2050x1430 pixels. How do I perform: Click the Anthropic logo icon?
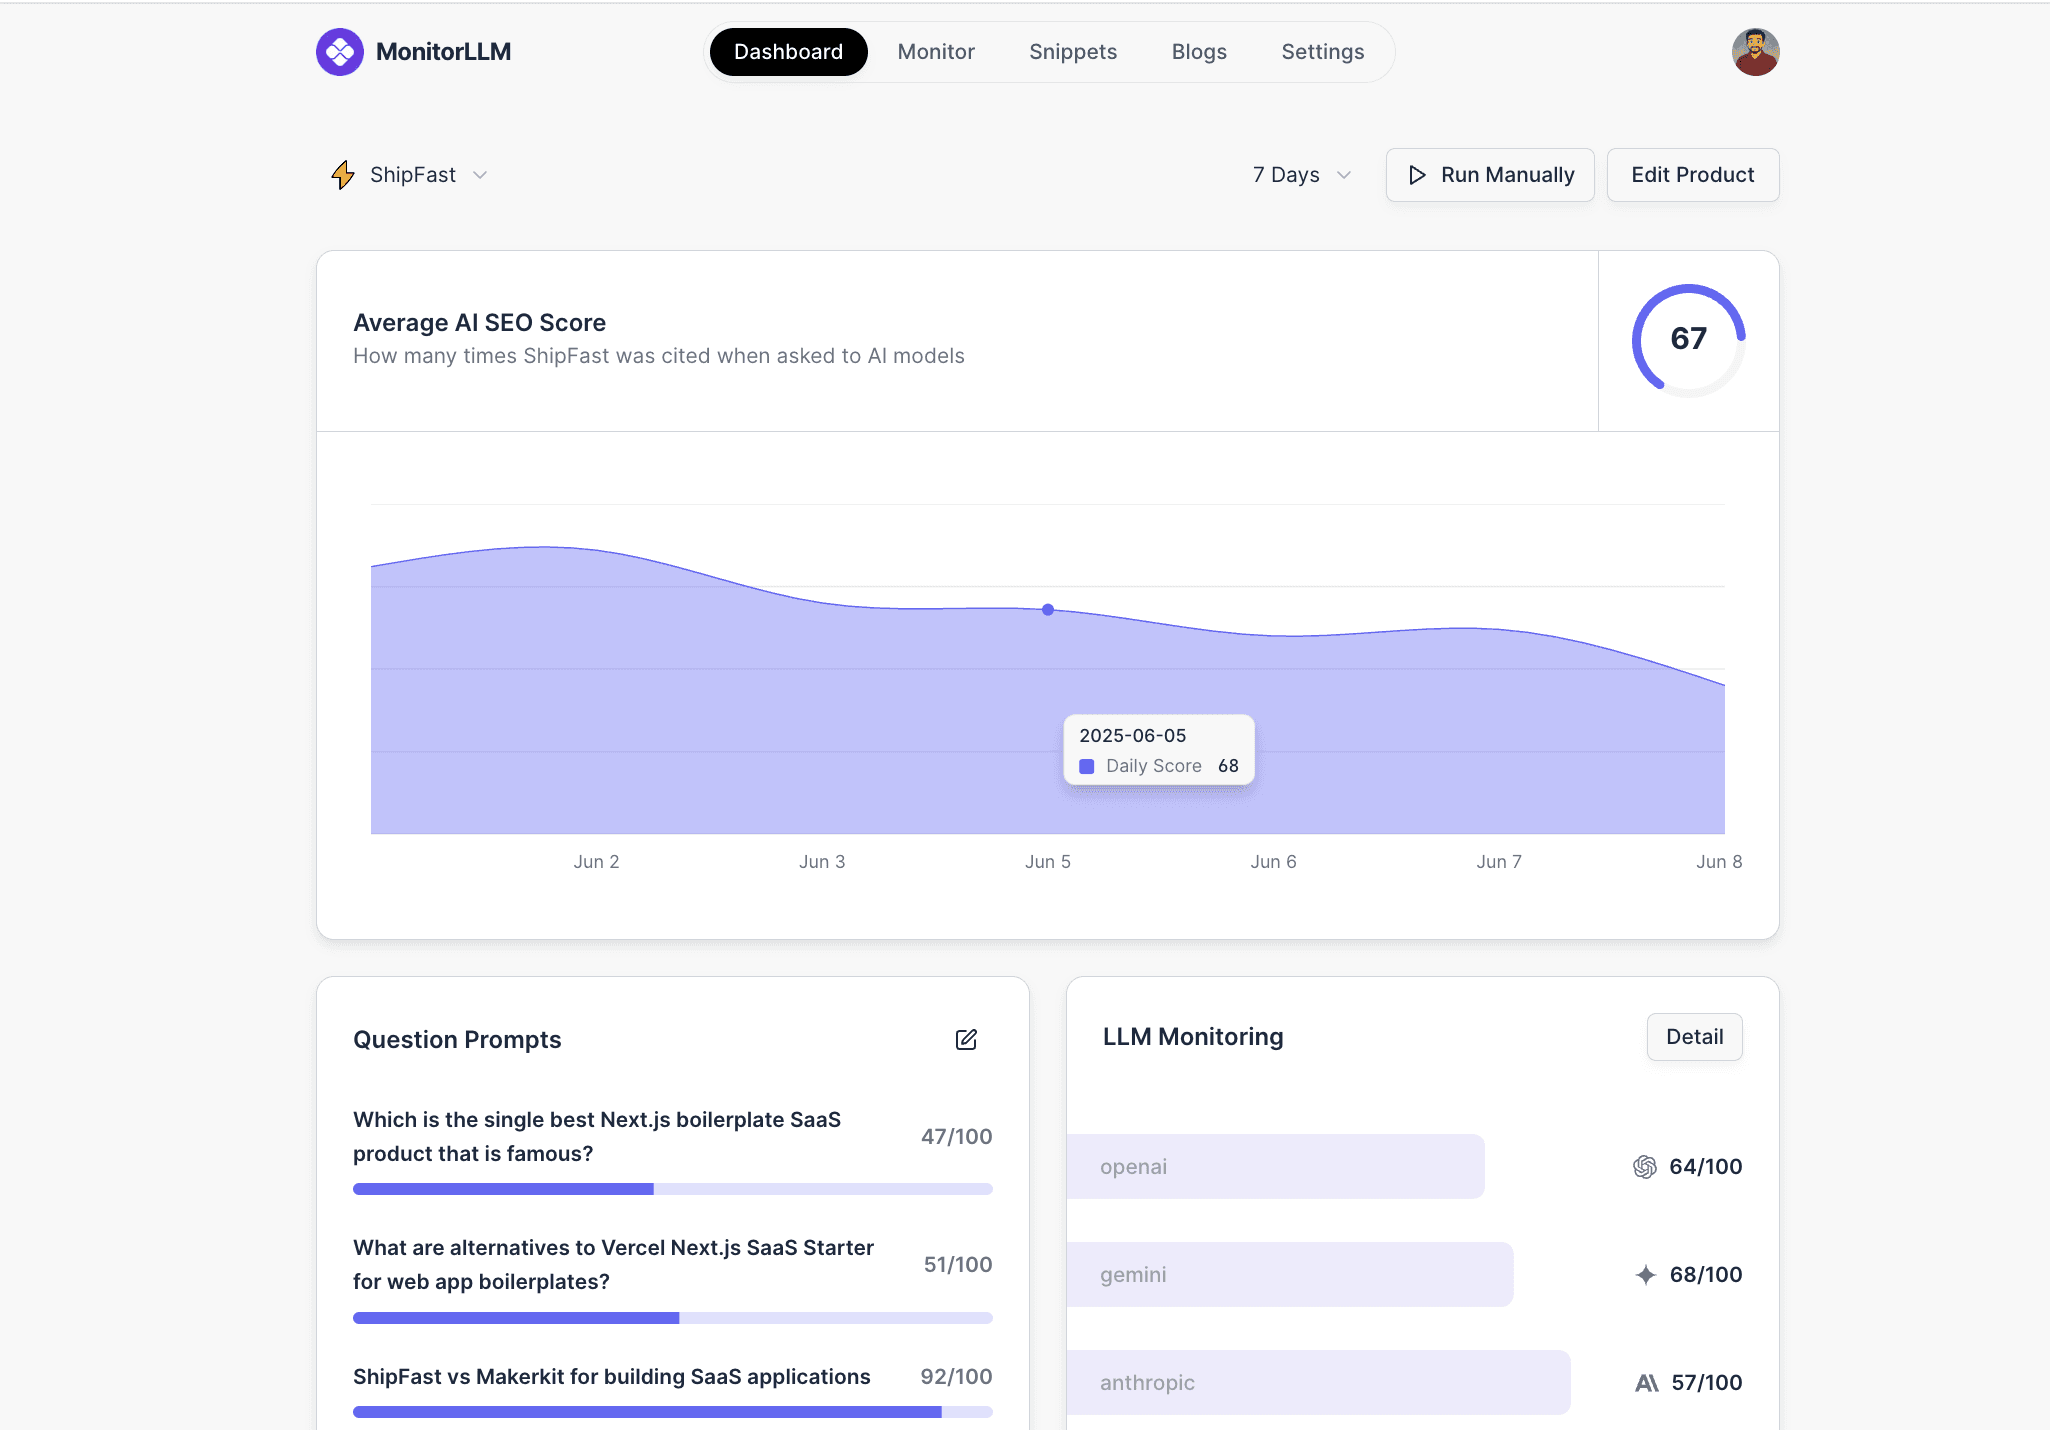(1646, 1383)
